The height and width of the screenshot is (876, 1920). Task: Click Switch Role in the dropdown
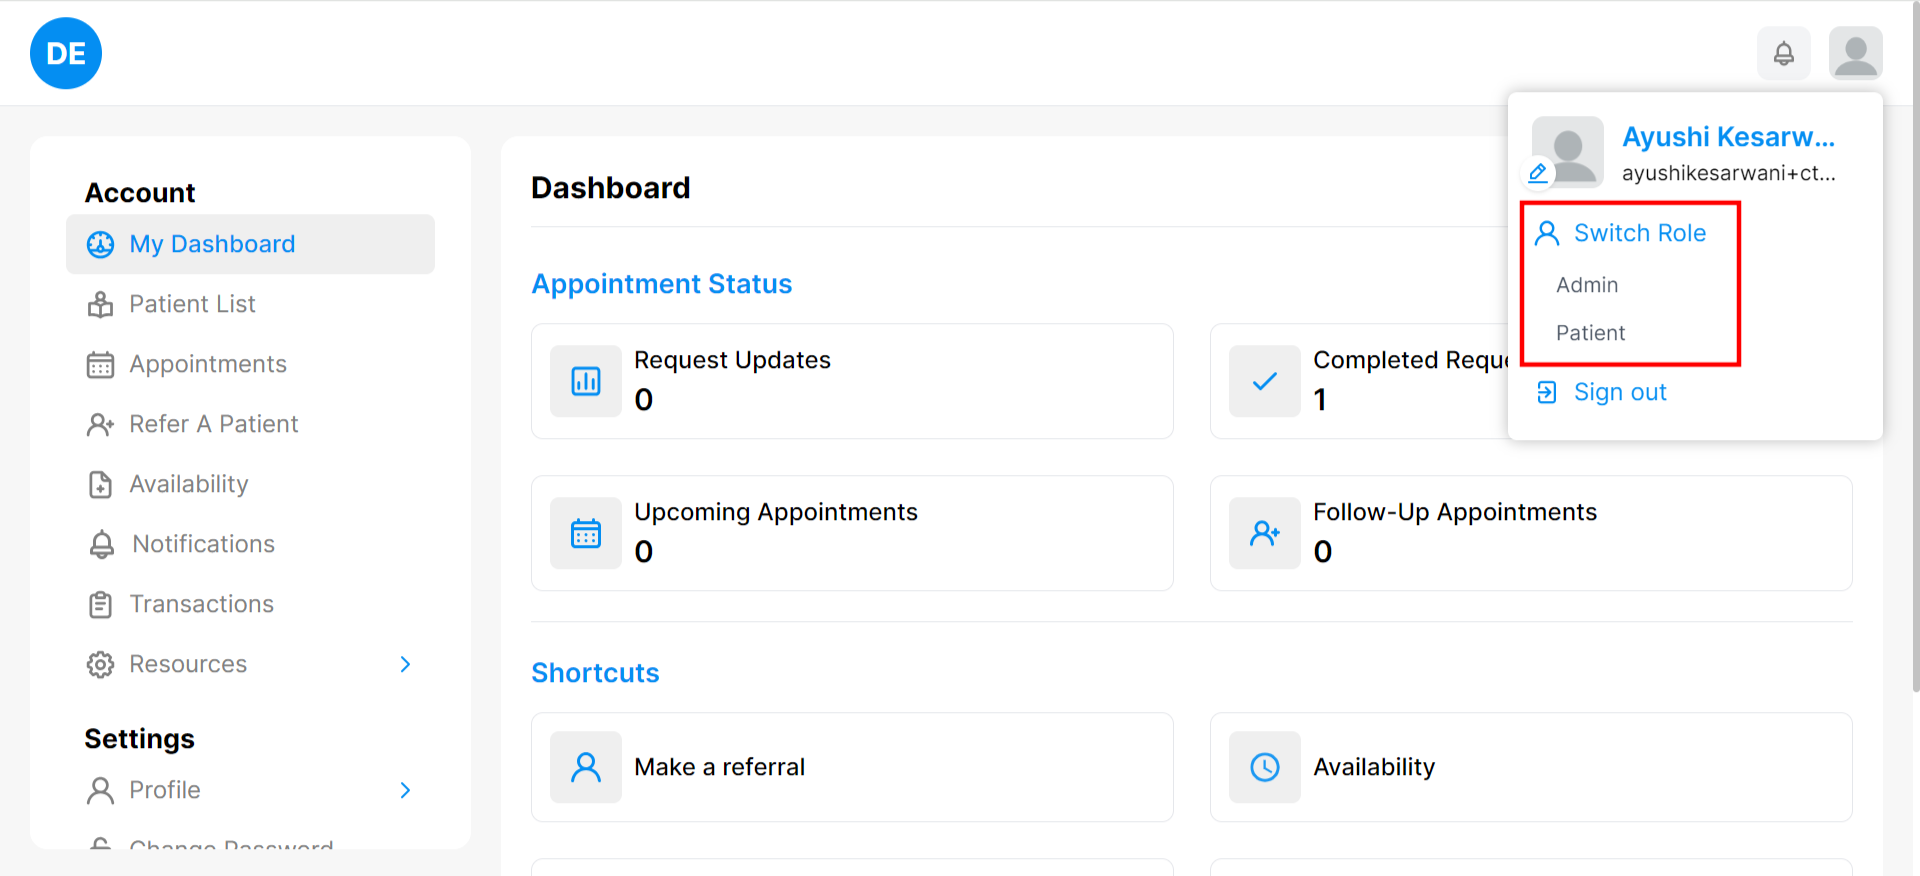[x=1639, y=233]
